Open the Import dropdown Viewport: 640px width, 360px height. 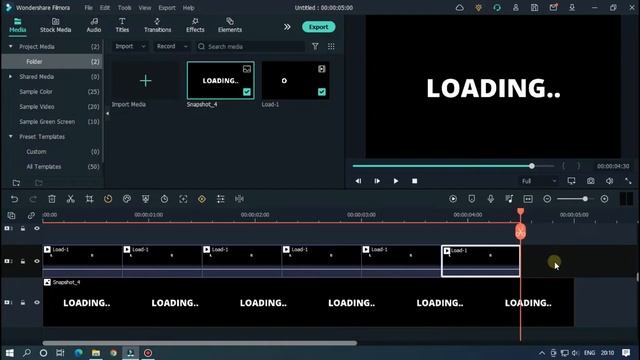pos(130,47)
